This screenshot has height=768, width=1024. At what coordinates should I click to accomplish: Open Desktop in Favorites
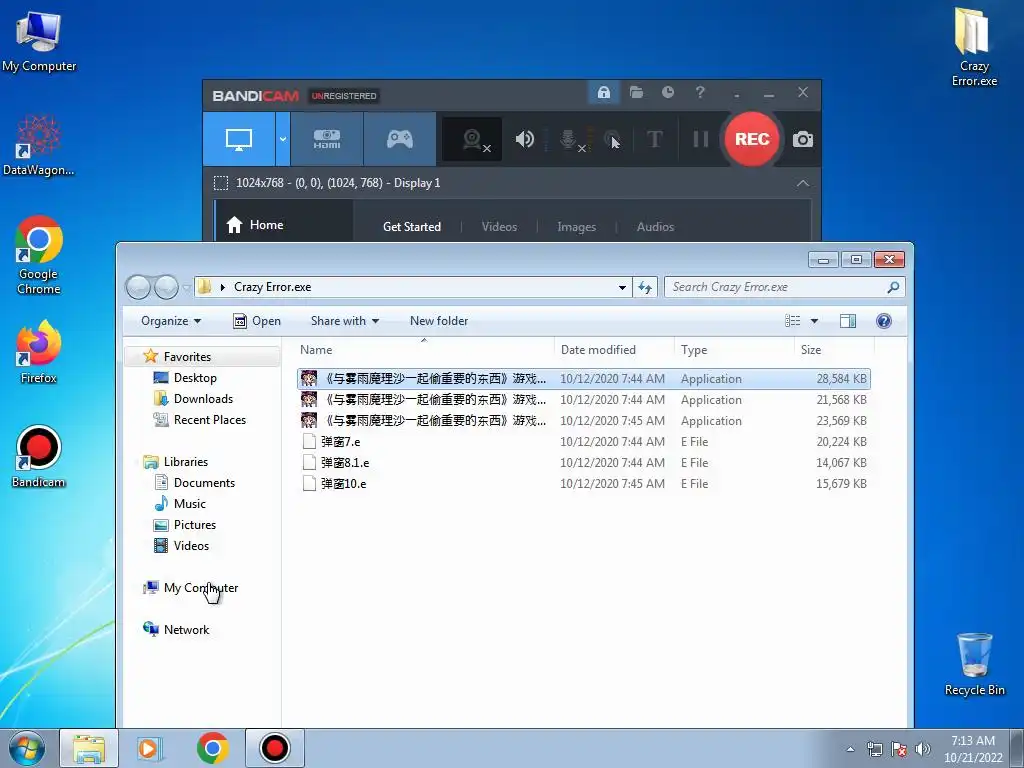pos(195,377)
